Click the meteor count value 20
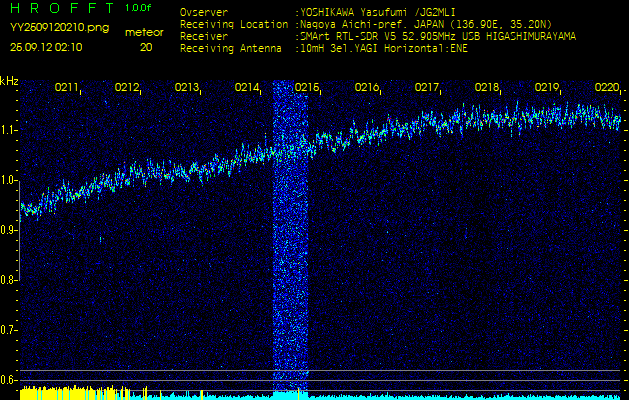Image resolution: width=629 pixels, height=400 pixels. (146, 47)
